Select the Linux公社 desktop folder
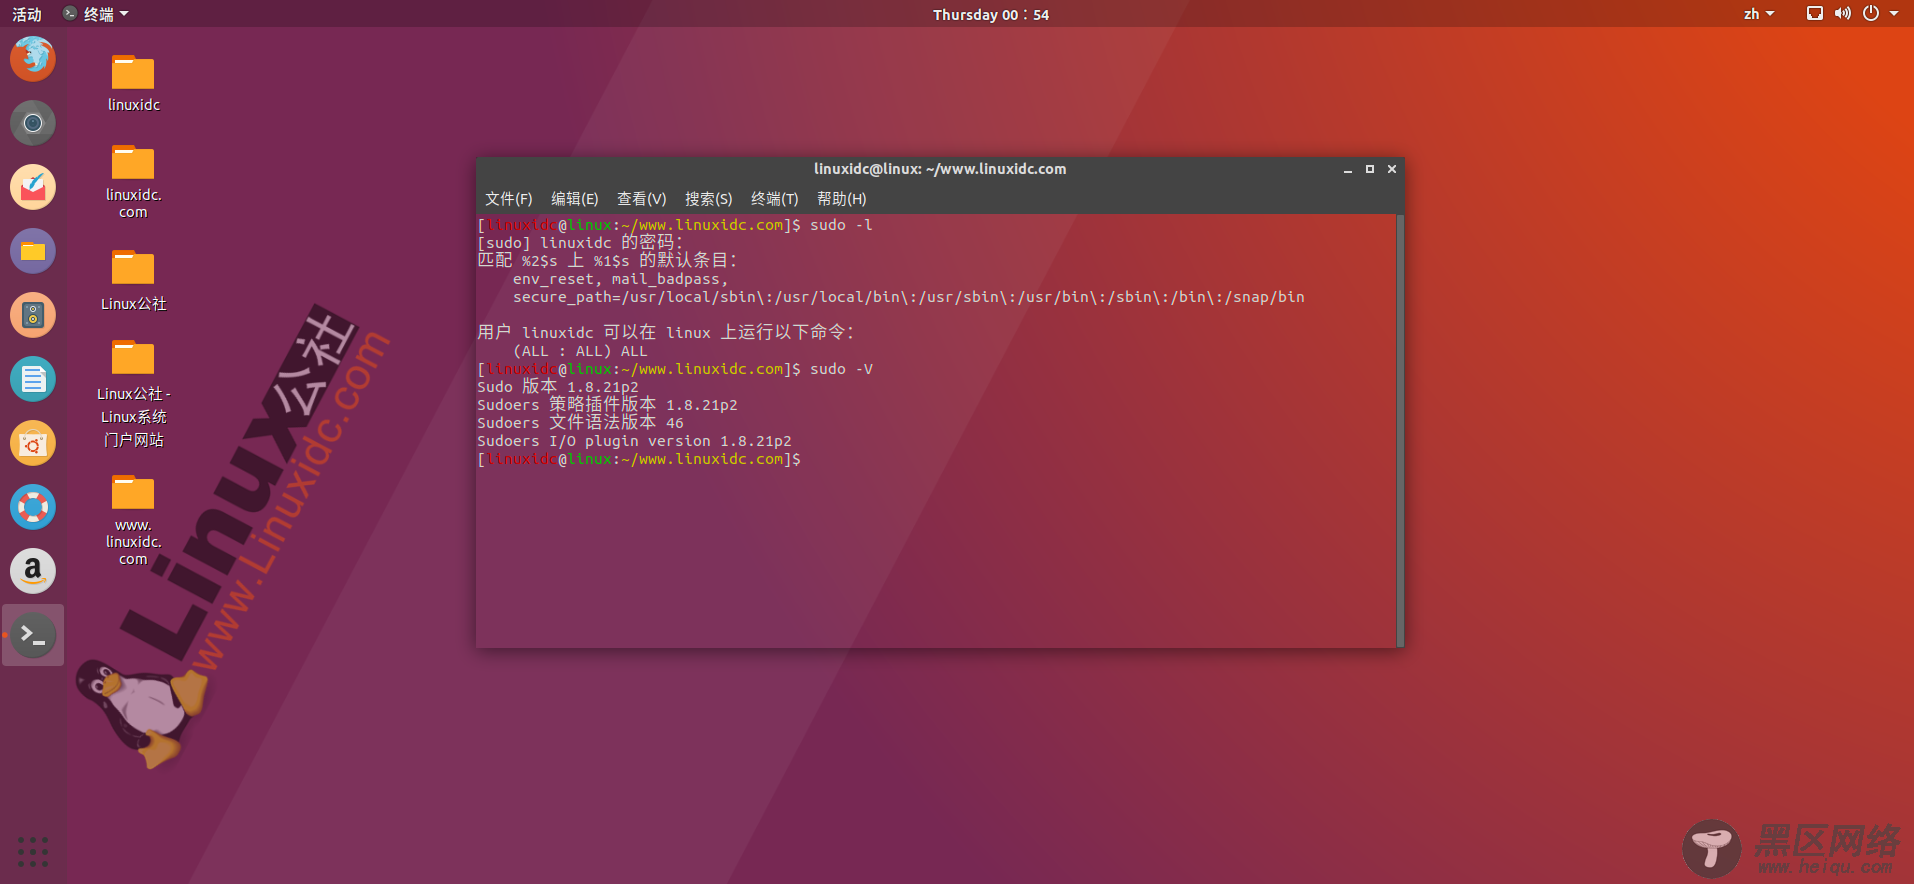Viewport: 1914px width, 884px height. 133,280
